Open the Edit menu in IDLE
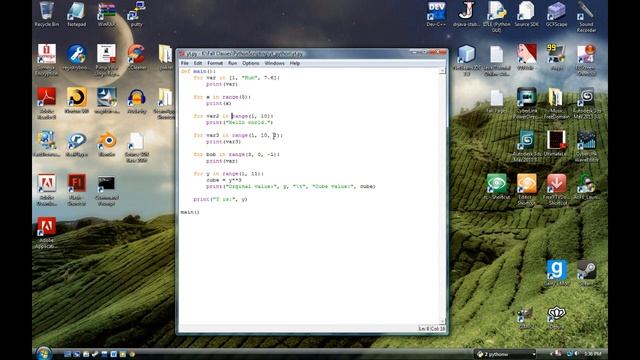 pos(198,63)
